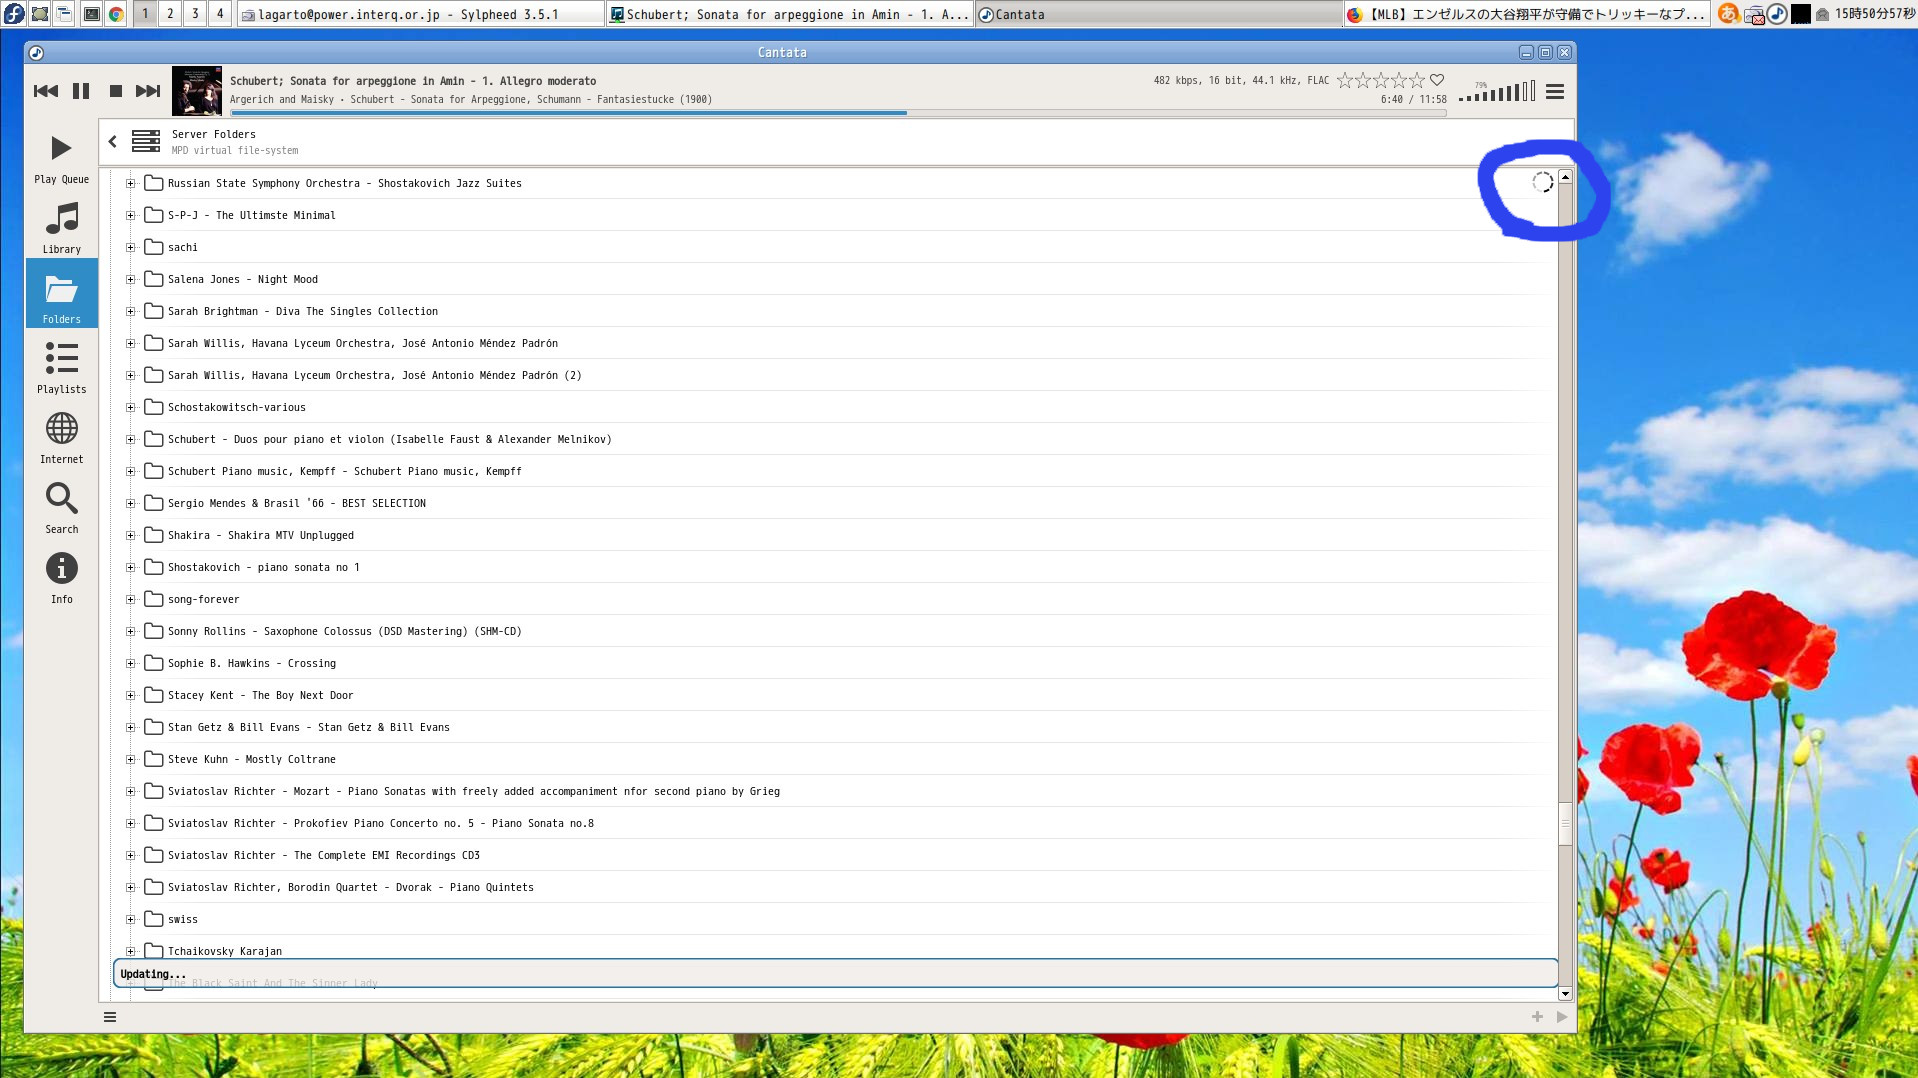1918x1078 pixels.
Task: Show the Info panel for current song
Action: (x=61, y=578)
